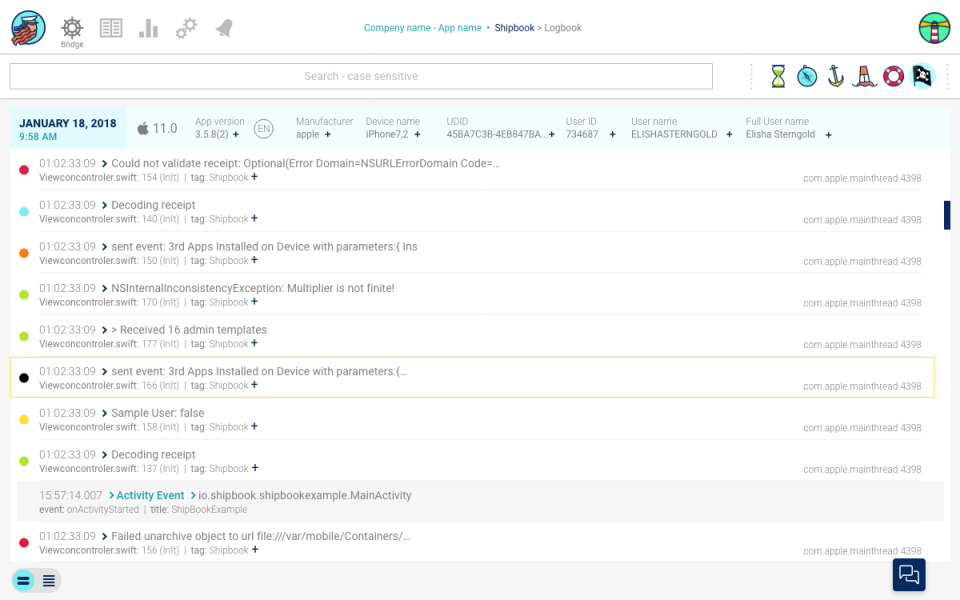This screenshot has height=600, width=960.
Task: Click thread text on Failed unarchive row
Action: 862,551
